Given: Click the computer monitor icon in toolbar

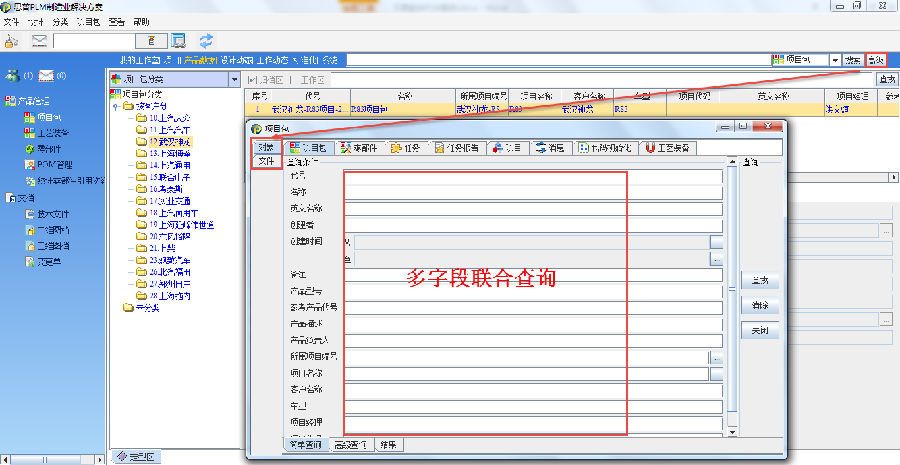Looking at the screenshot, I should [x=178, y=41].
